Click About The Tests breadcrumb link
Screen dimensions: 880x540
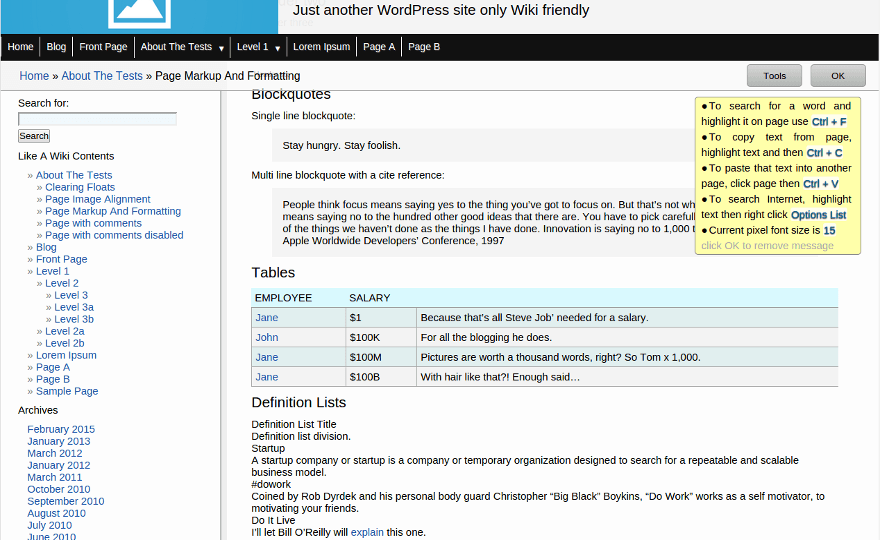[x=102, y=76]
